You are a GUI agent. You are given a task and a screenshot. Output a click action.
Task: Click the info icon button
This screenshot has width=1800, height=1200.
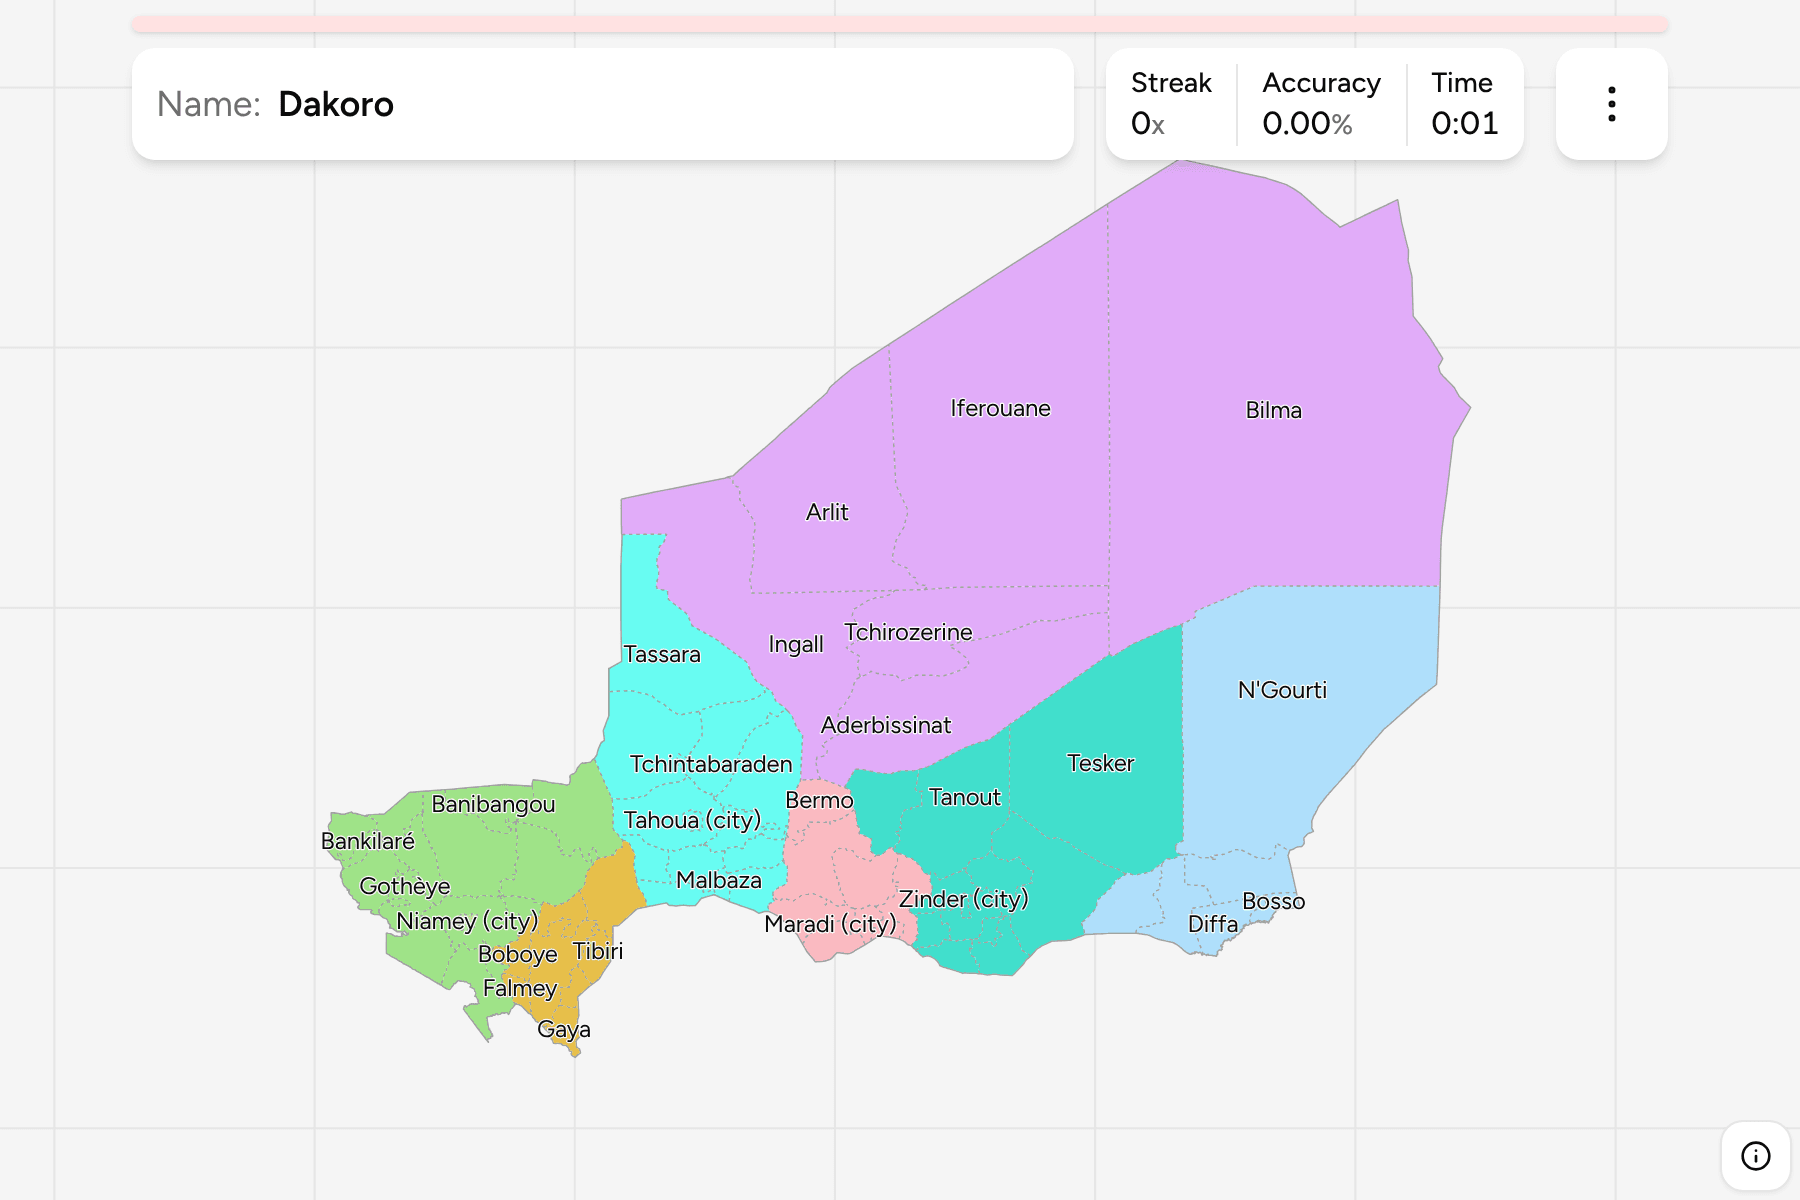pos(1755,1156)
